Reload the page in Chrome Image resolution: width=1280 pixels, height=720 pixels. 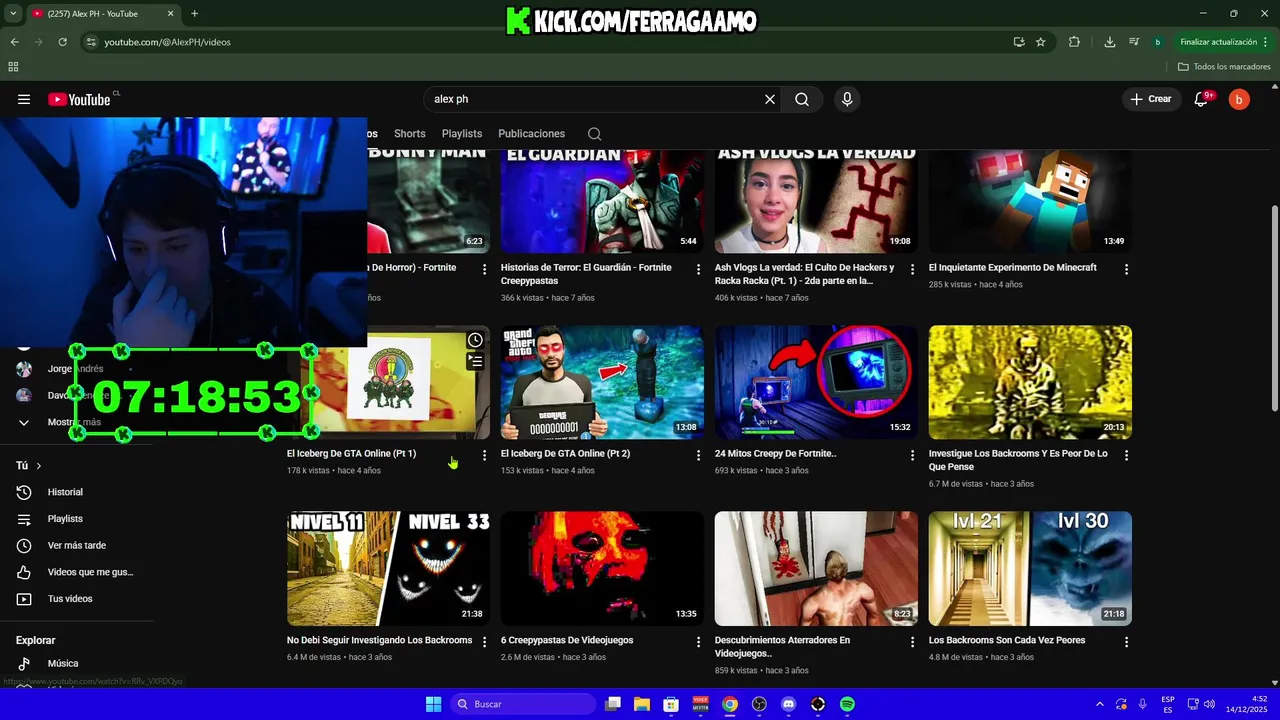tap(62, 42)
